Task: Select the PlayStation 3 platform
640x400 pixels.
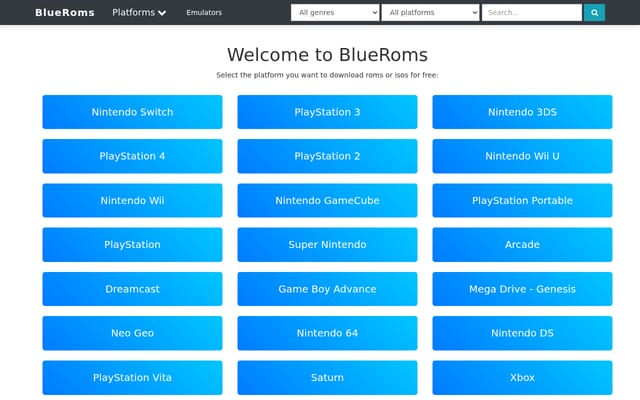Action: coord(327,112)
